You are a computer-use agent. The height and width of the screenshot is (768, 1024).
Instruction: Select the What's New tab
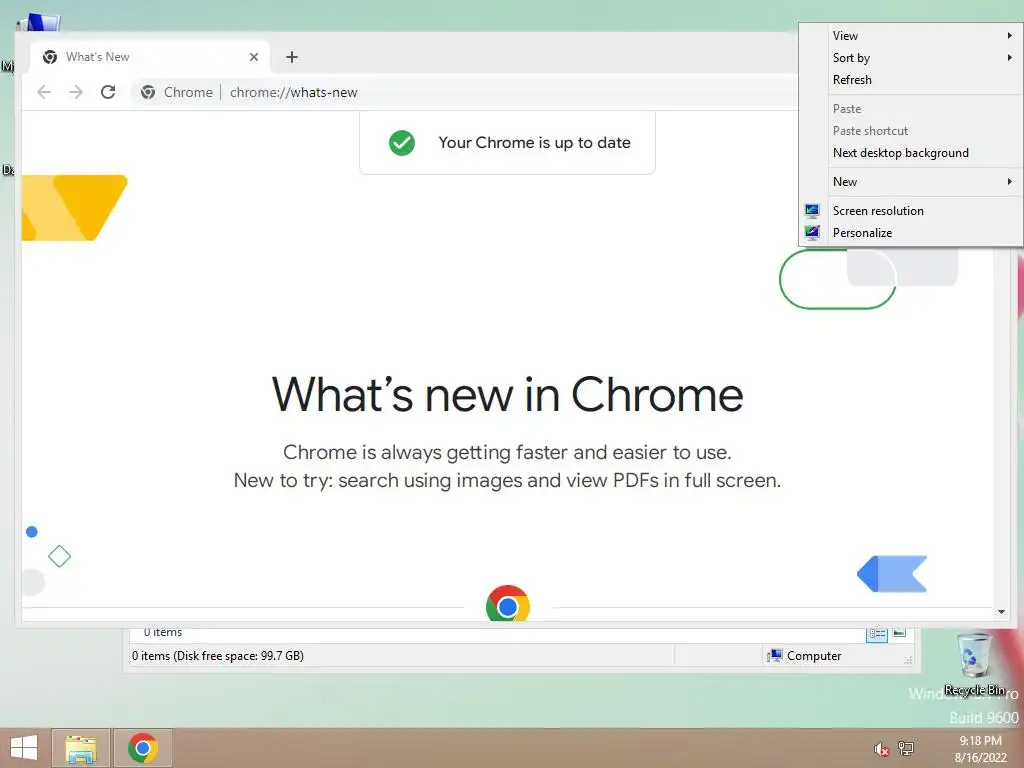click(150, 57)
